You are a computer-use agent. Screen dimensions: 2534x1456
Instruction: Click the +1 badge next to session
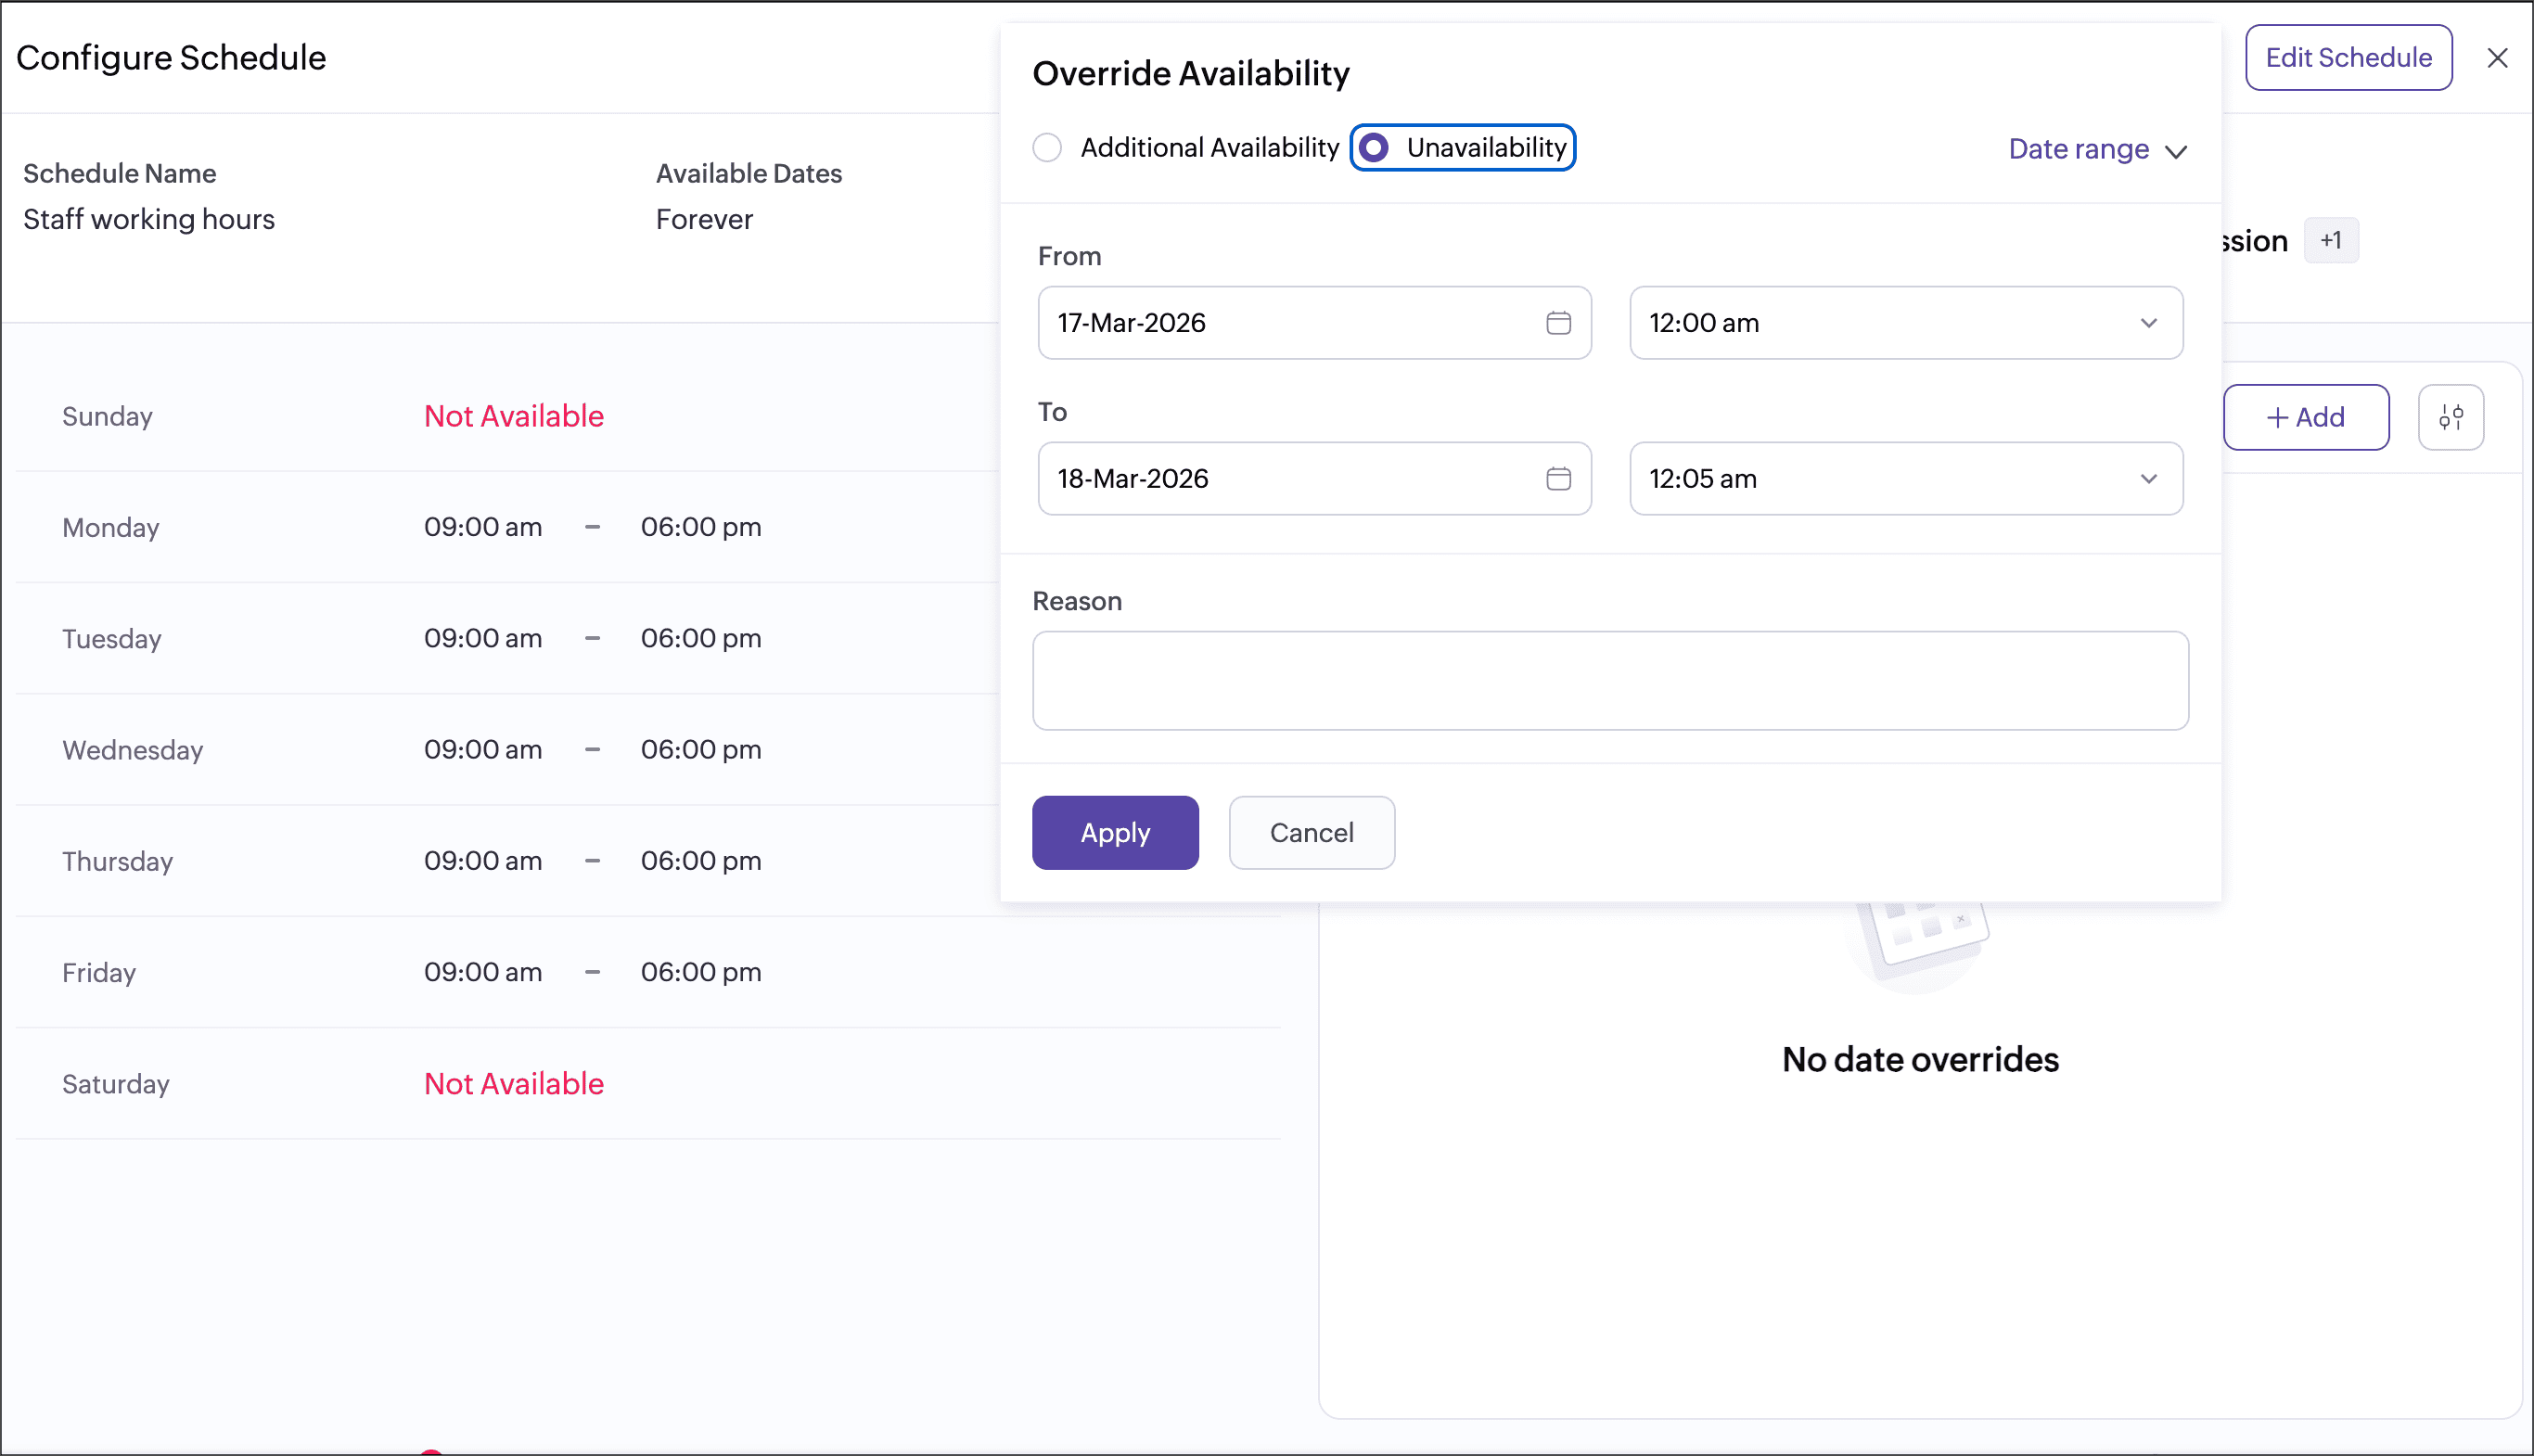point(2330,241)
